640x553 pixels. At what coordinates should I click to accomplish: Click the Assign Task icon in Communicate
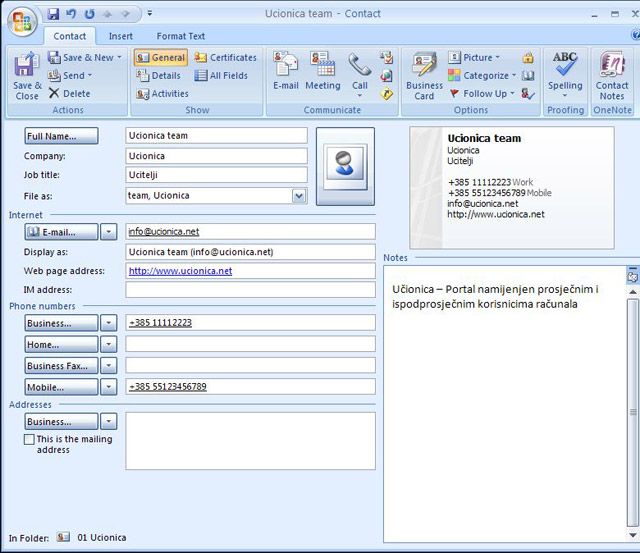387,57
